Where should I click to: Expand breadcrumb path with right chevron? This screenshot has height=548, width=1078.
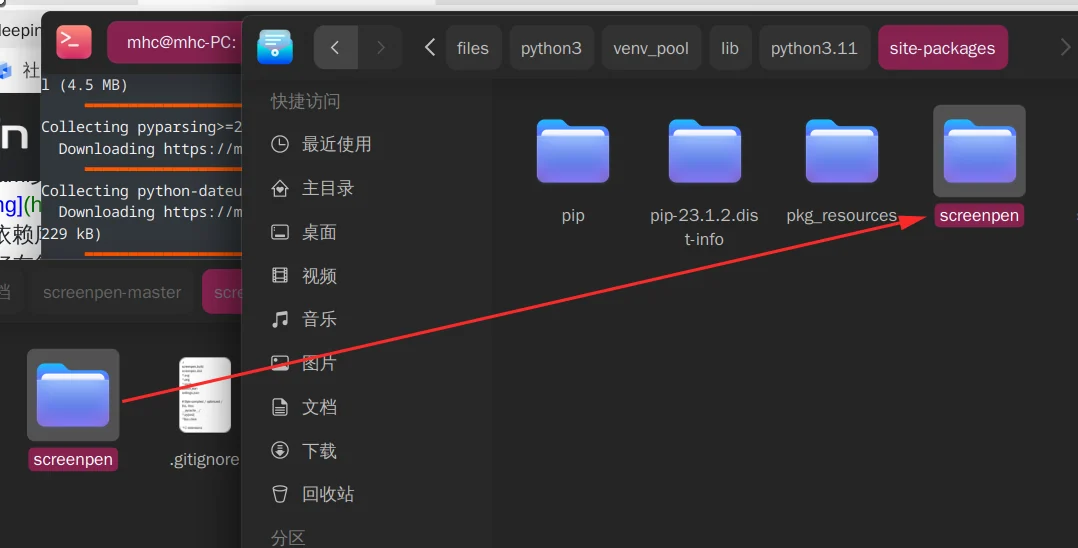coord(1065,47)
